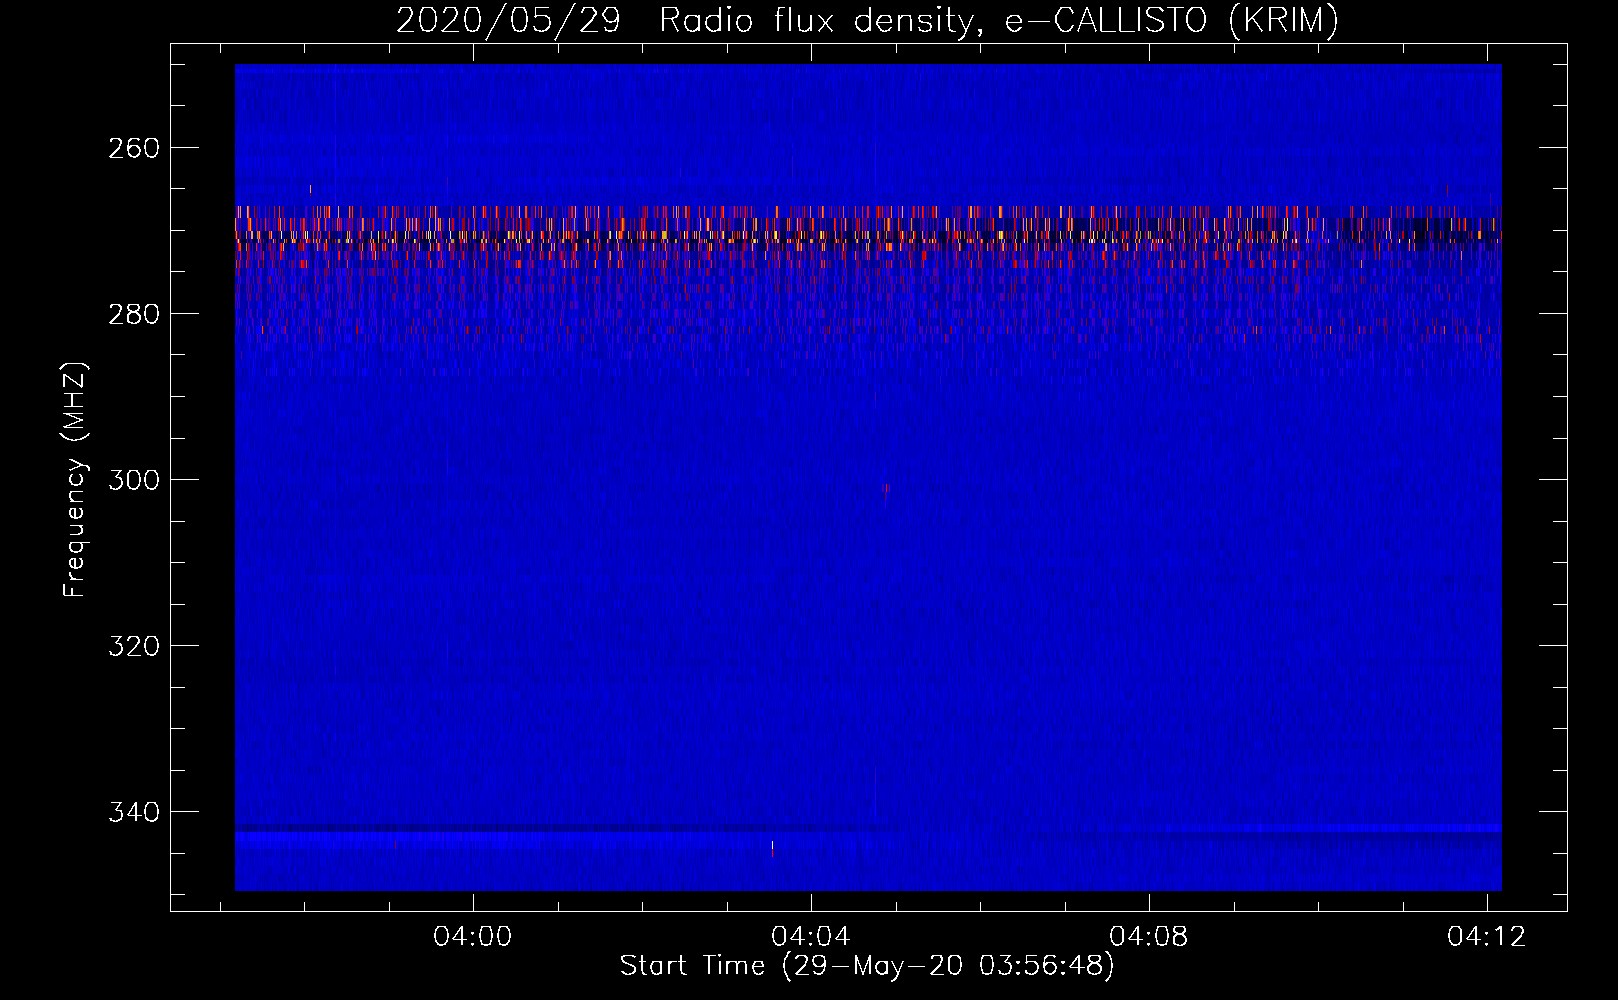Viewport: 1618px width, 1000px height.
Task: Click the 04:08 time tick label
Action: (1149, 936)
